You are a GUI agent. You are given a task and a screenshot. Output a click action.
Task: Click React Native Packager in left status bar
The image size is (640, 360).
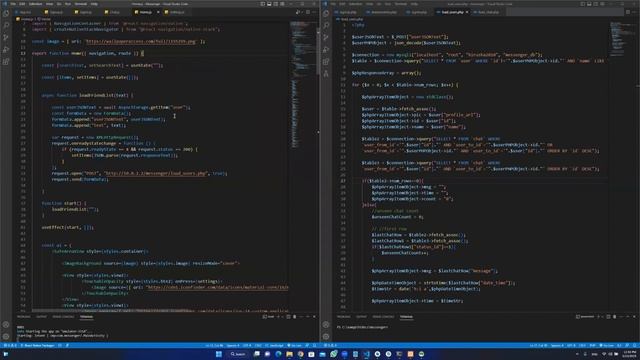pyautogui.click(x=37, y=346)
